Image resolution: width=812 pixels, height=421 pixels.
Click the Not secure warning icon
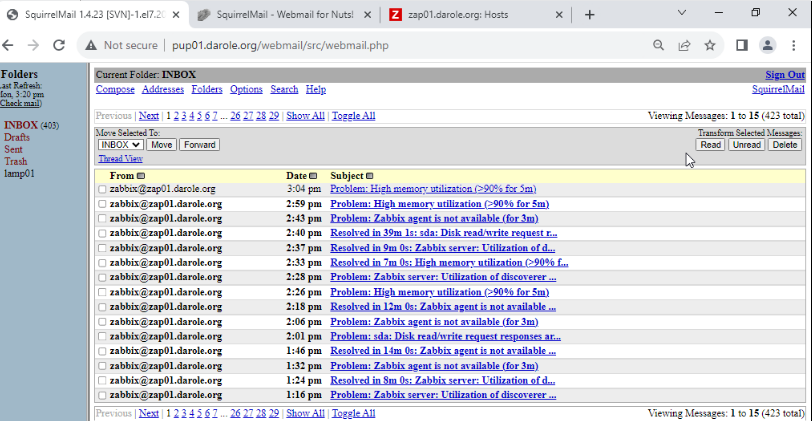click(91, 46)
